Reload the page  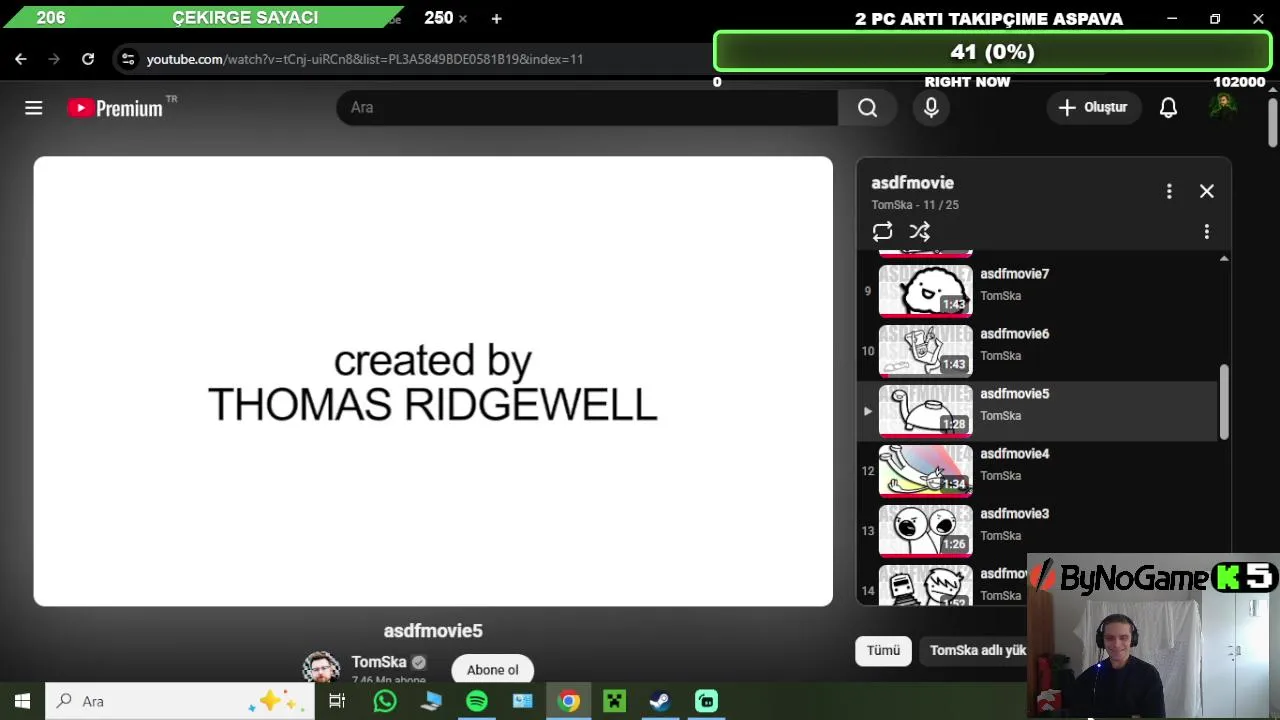coord(88,59)
